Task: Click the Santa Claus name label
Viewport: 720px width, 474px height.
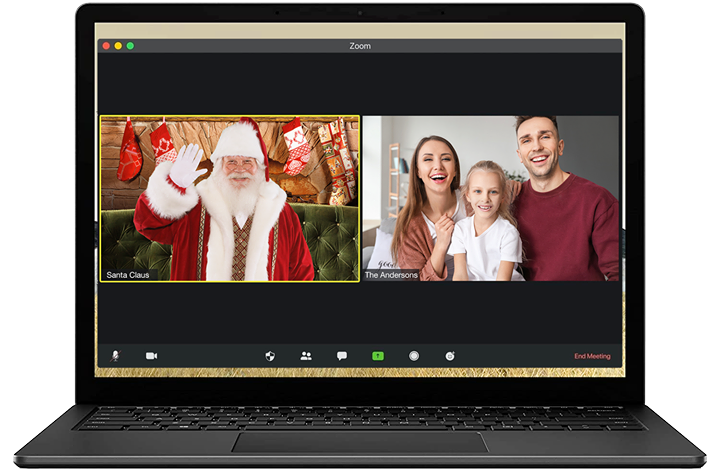Action: 128,275
